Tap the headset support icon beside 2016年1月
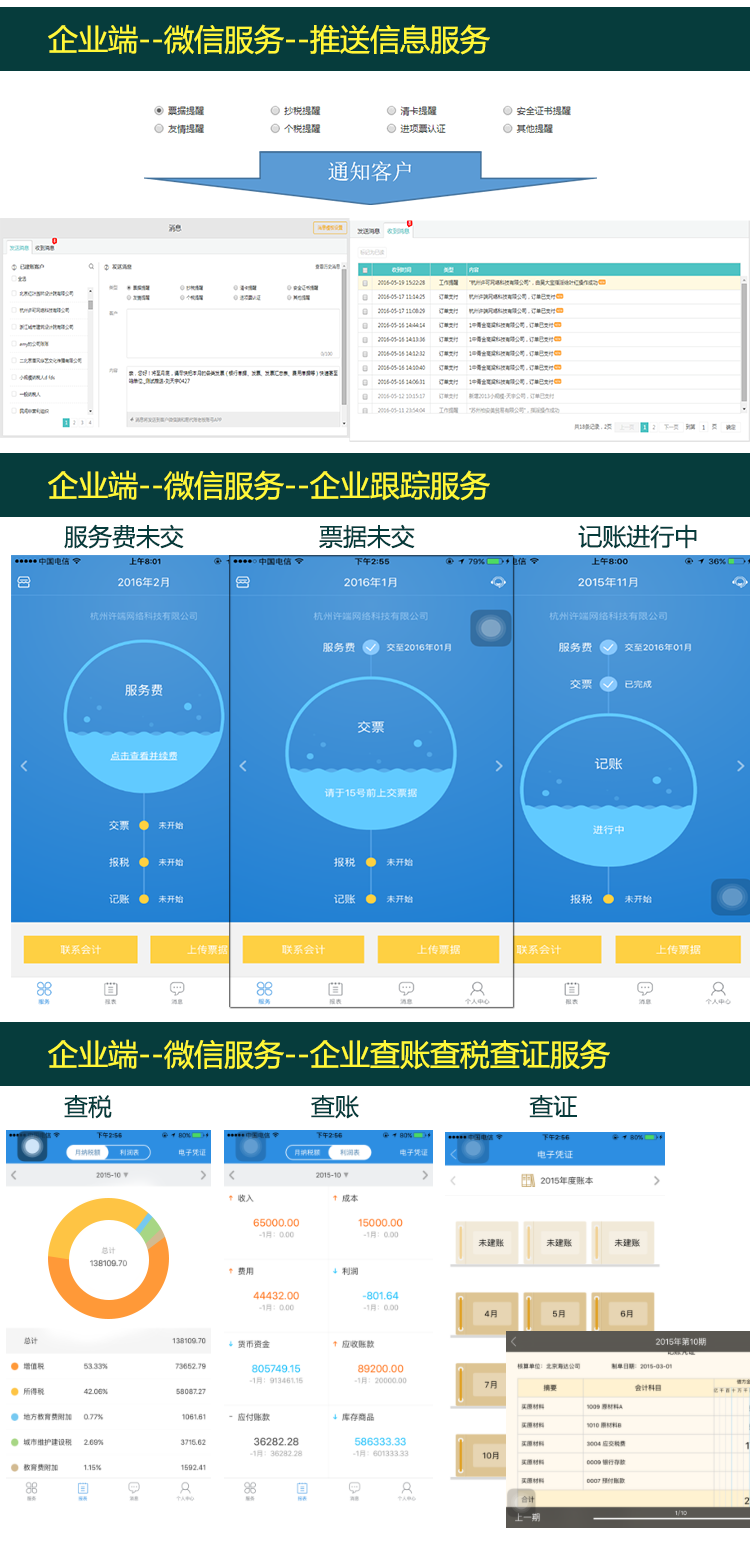The height and width of the screenshot is (1541, 750). [x=498, y=582]
